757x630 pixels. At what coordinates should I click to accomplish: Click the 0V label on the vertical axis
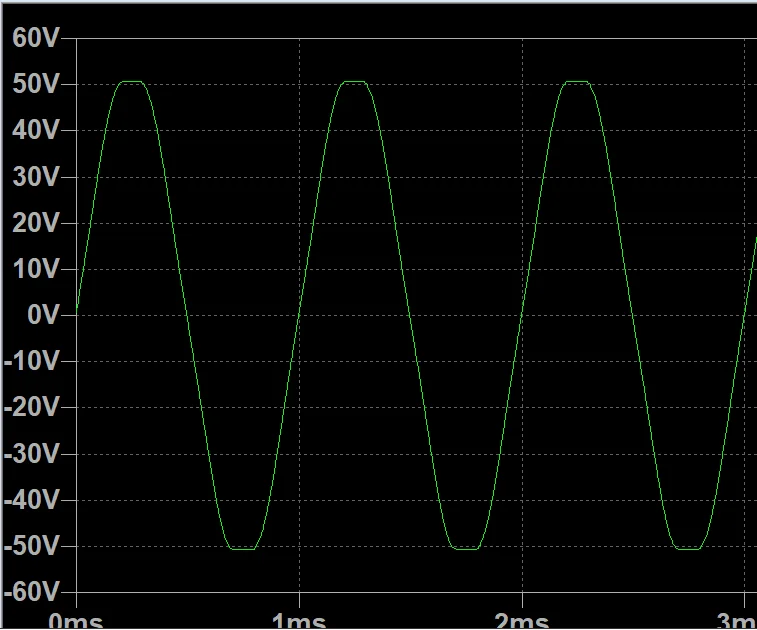click(x=43, y=315)
